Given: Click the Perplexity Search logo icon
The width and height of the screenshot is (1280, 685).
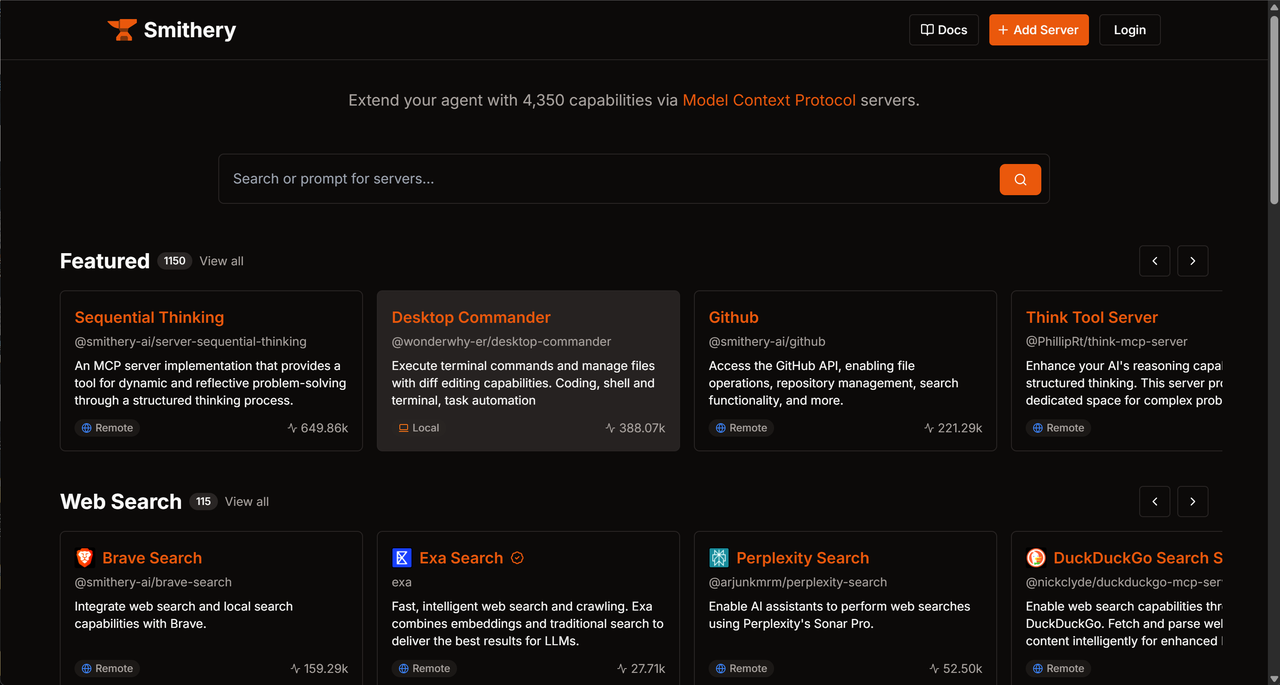Looking at the screenshot, I should click(719, 558).
